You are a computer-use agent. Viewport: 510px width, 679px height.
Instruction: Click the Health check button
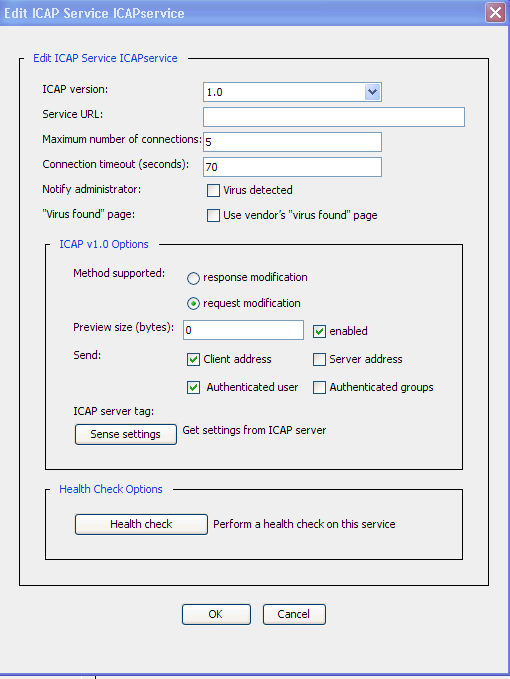141,524
